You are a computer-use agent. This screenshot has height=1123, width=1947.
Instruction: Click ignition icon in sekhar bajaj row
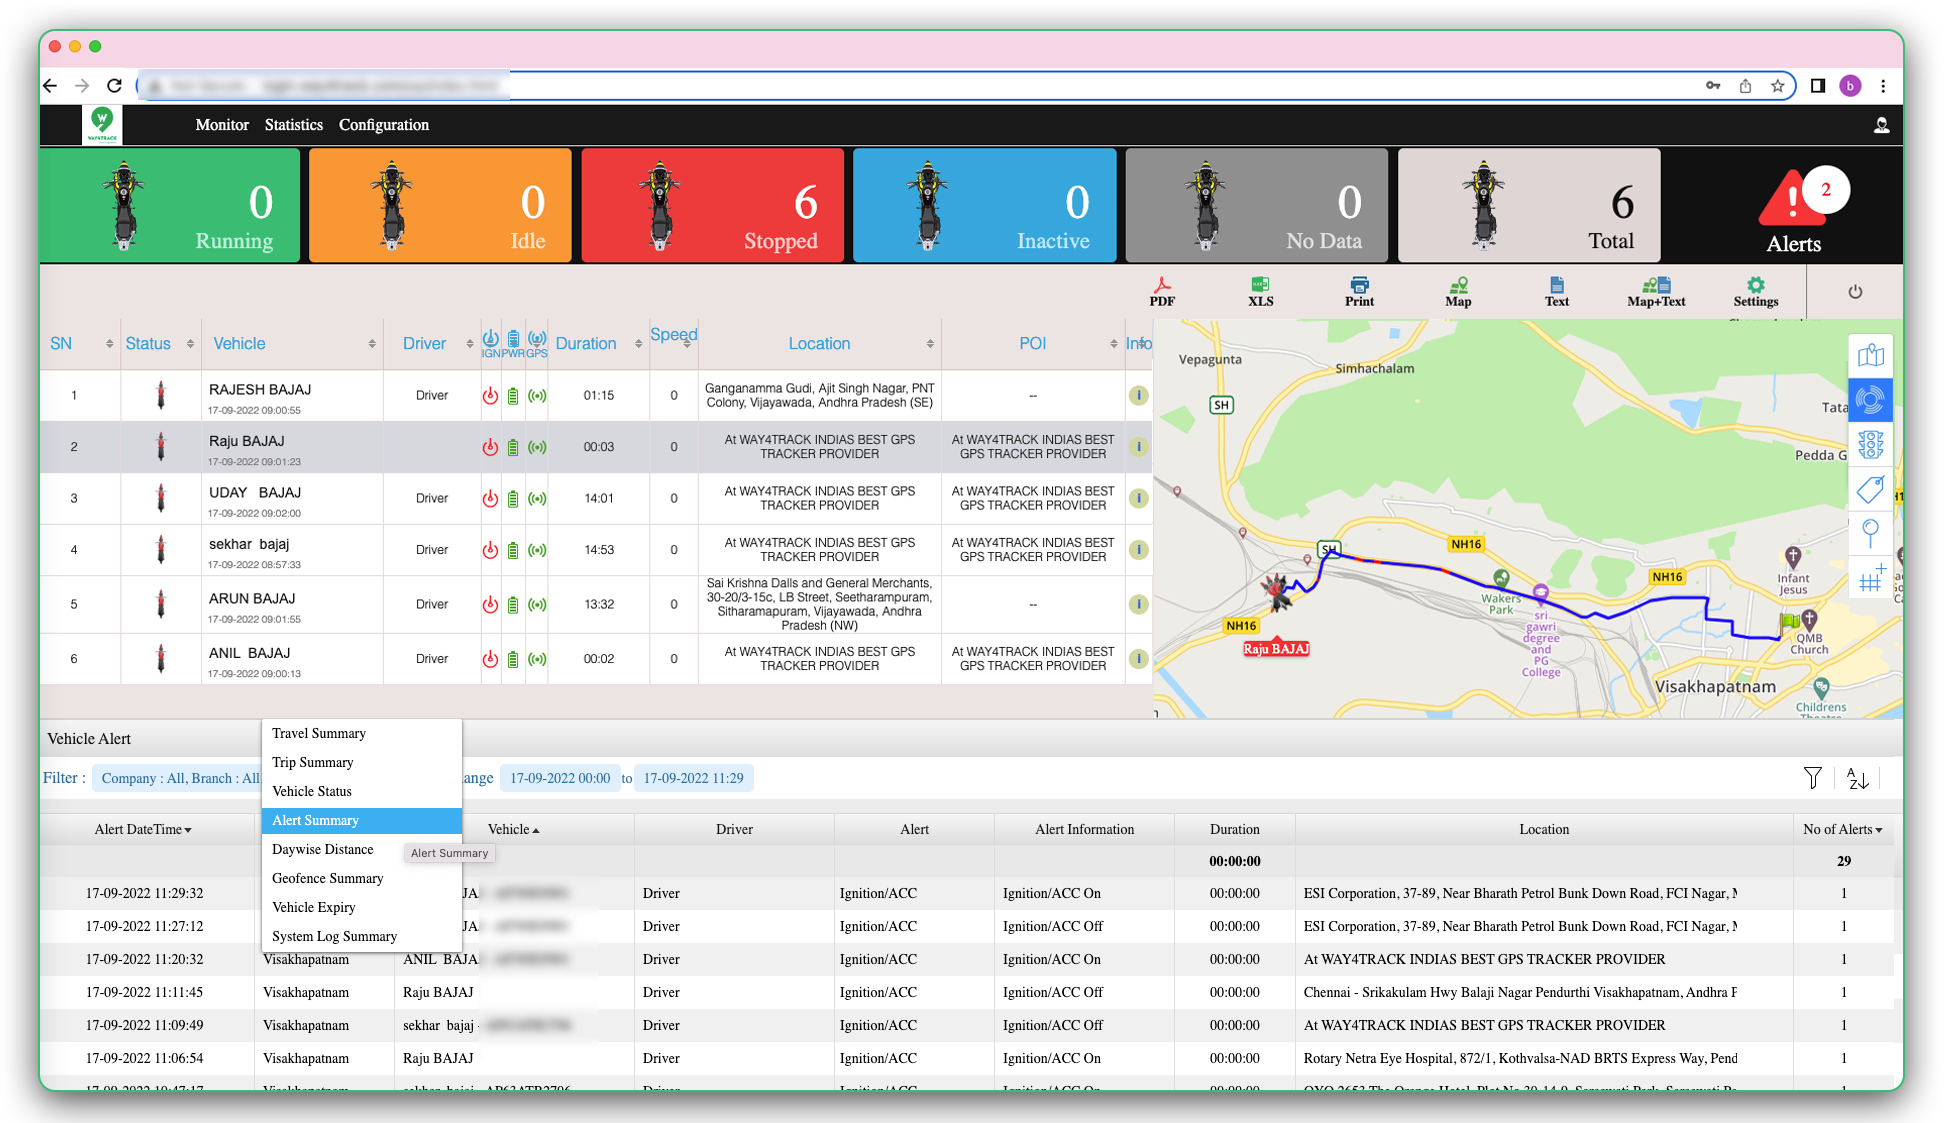pos(490,550)
